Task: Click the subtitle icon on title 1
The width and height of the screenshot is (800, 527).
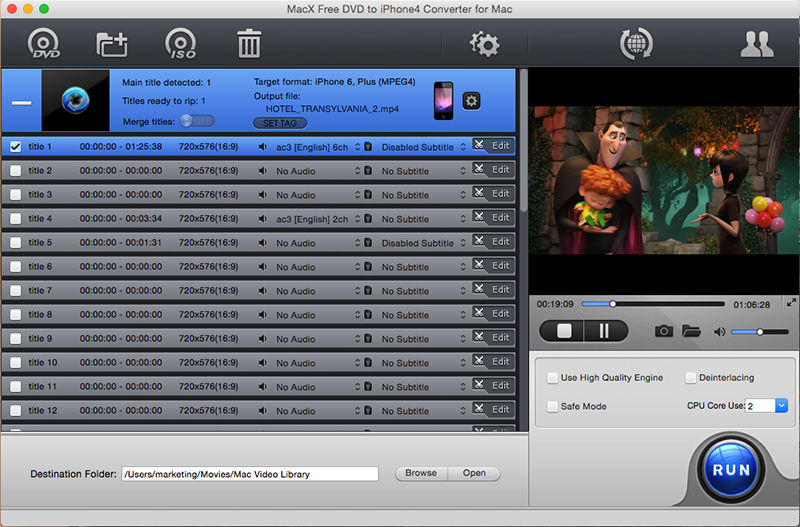Action: pyautogui.click(x=368, y=146)
